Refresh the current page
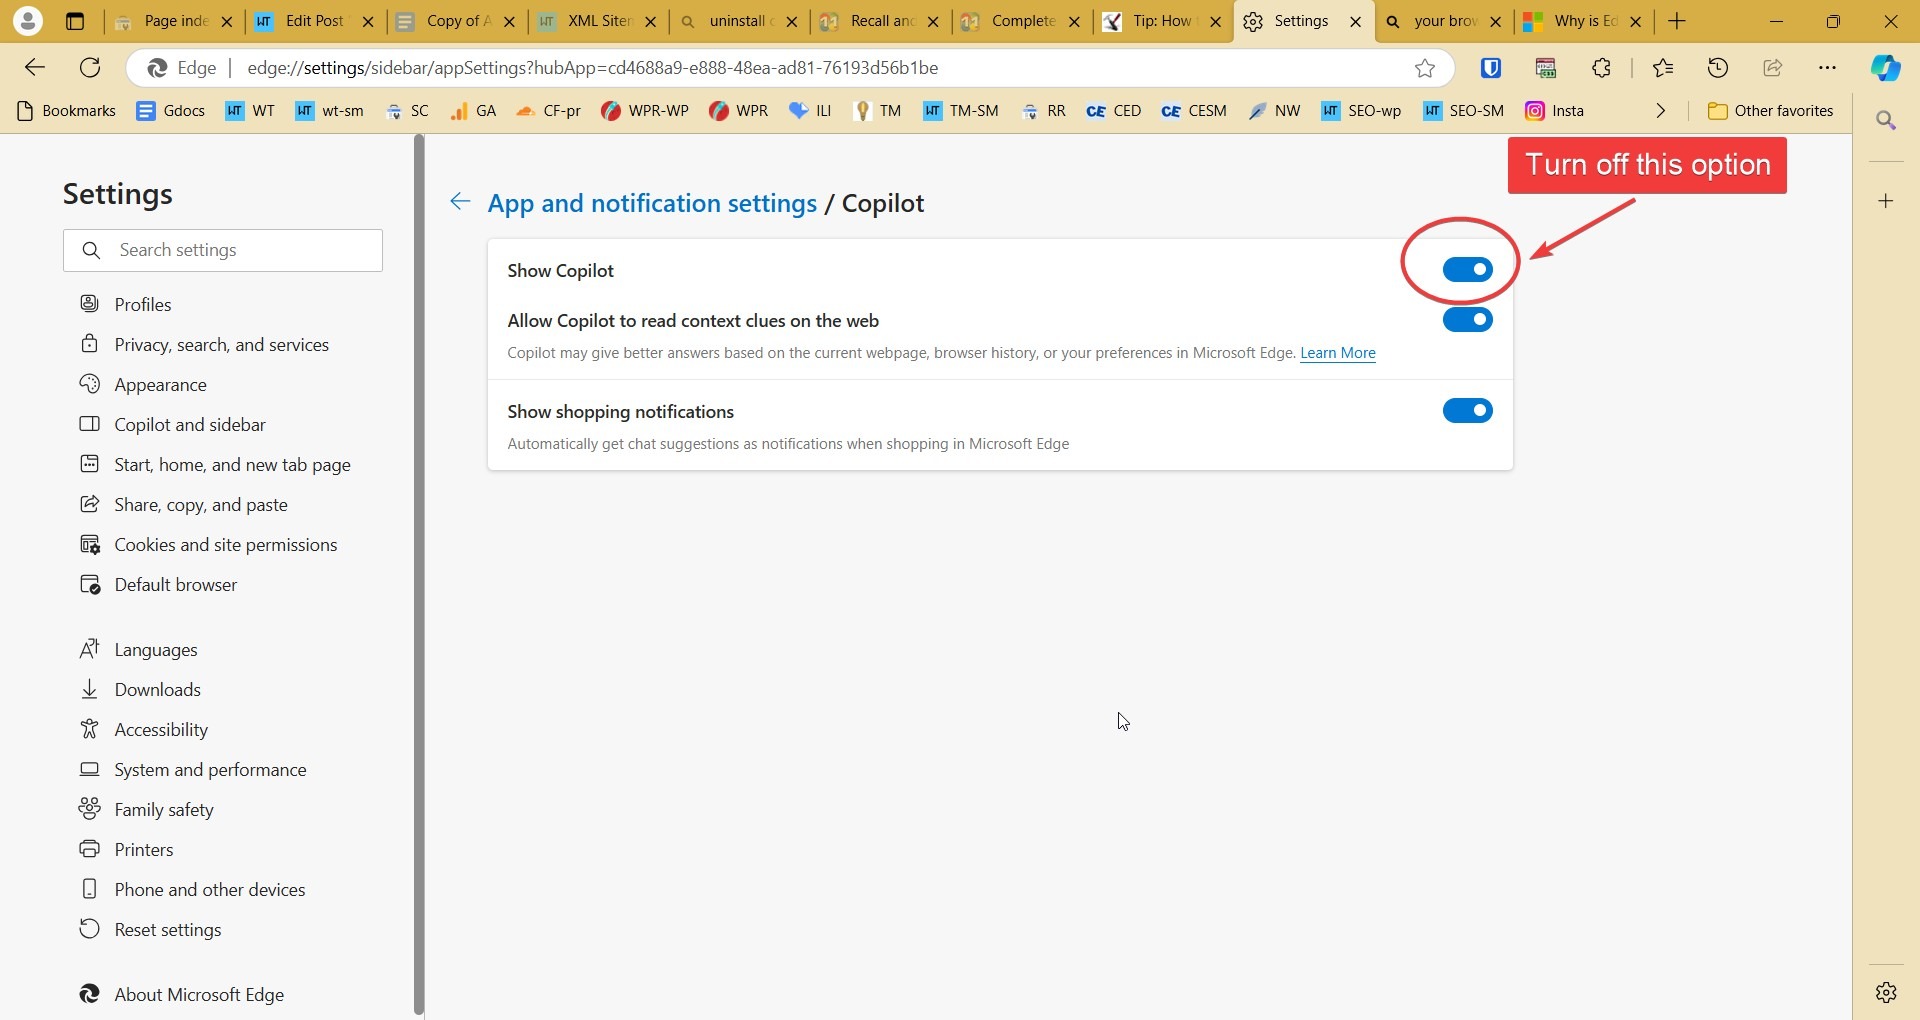 [x=90, y=67]
